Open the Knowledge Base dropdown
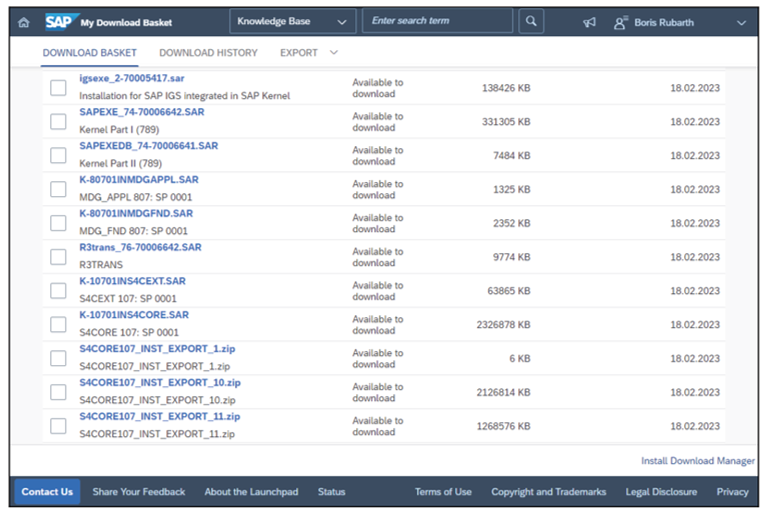This screenshot has width=766, height=514. (293, 21)
